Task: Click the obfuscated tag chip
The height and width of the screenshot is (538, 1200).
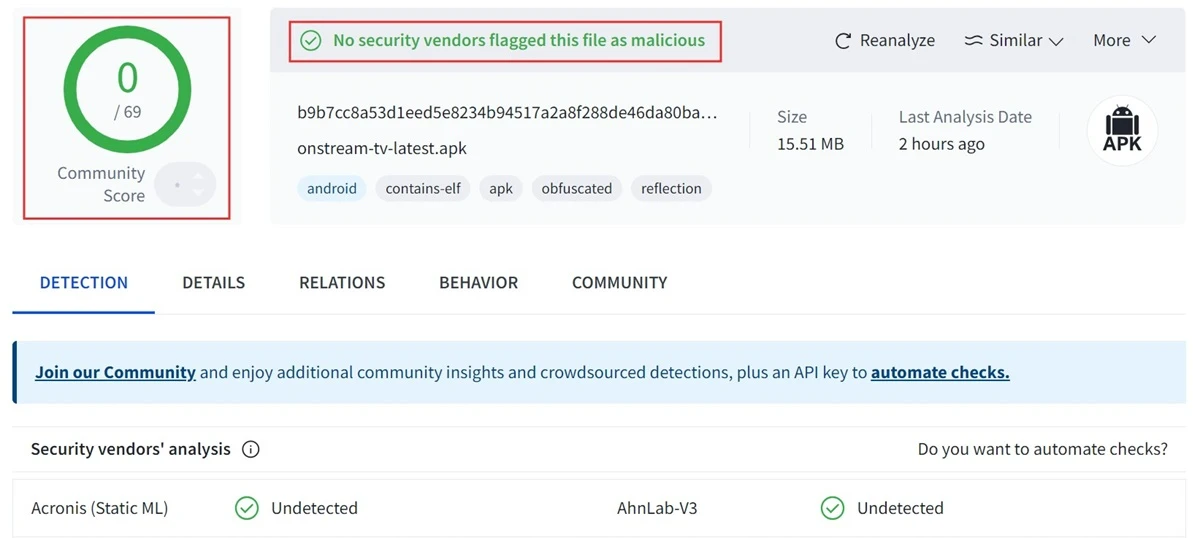Action: click(577, 188)
